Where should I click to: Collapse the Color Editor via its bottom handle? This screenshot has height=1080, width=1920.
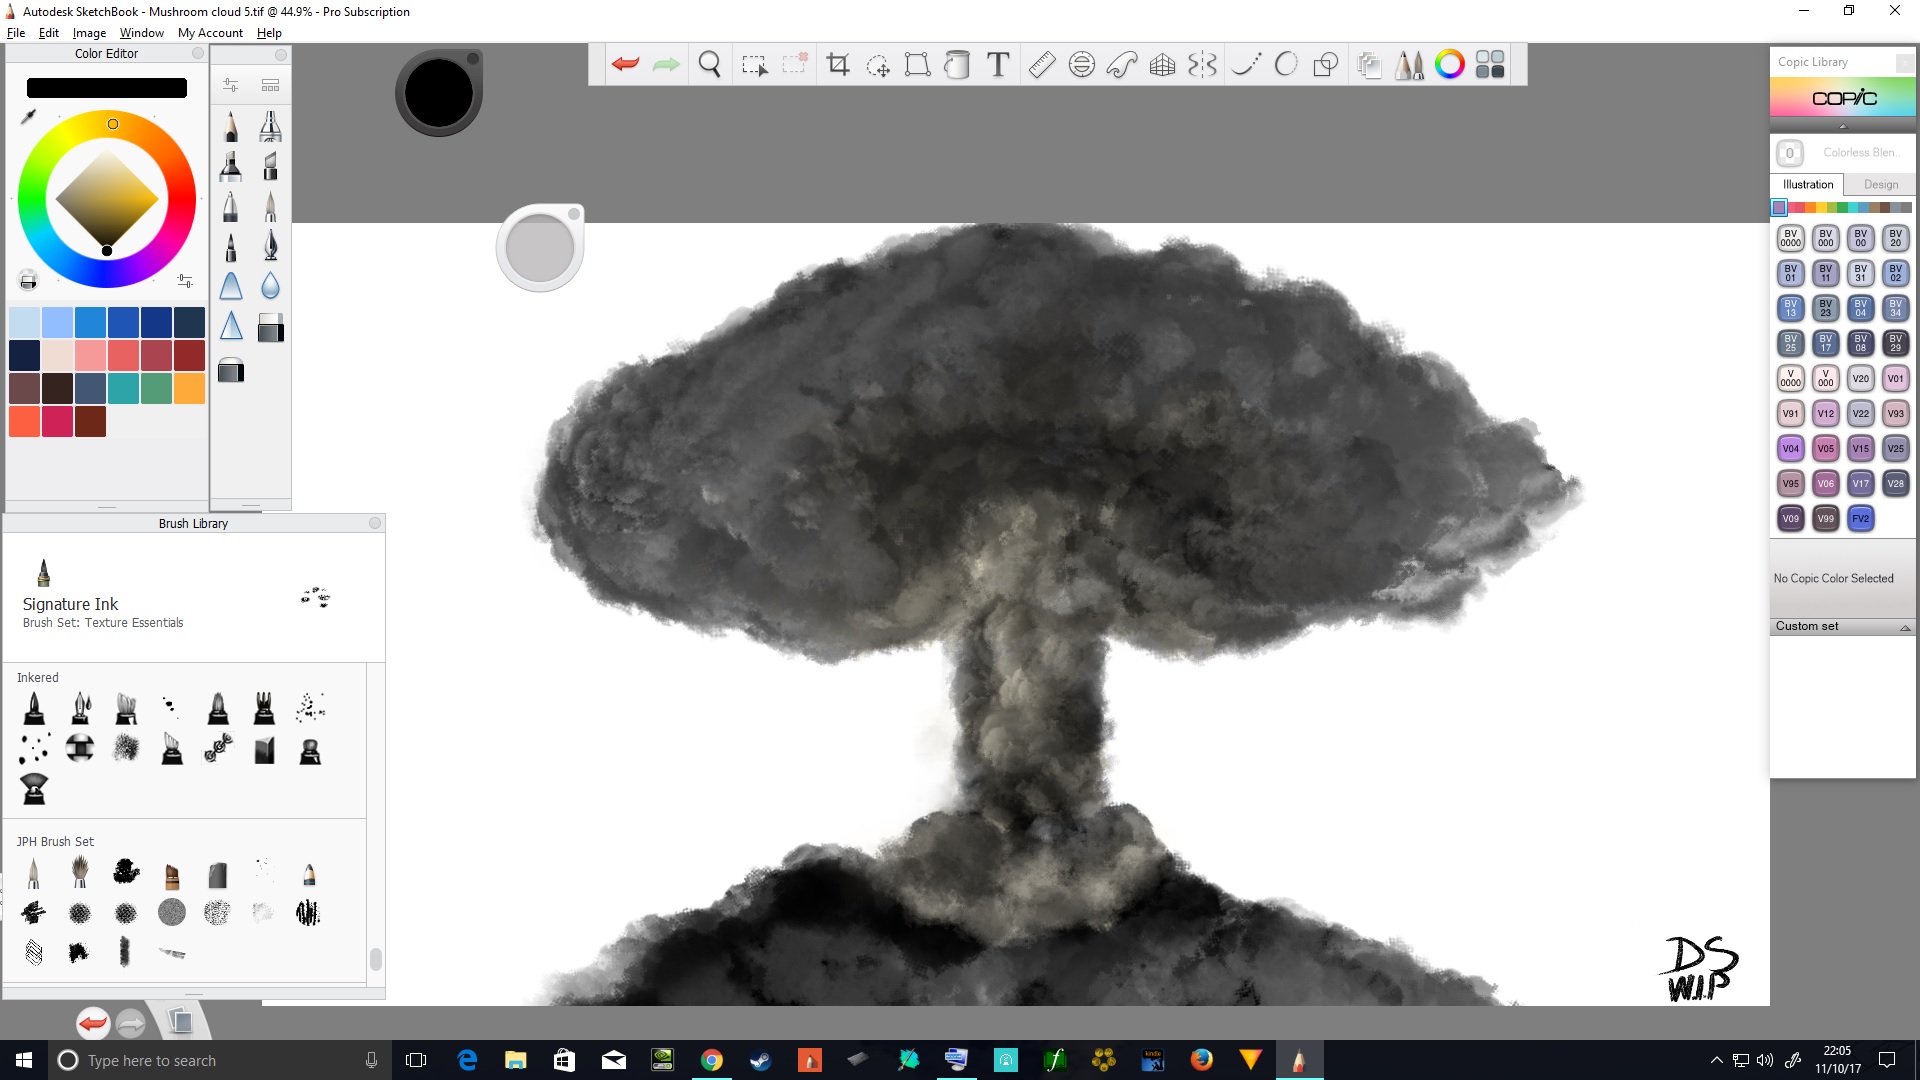[x=106, y=506]
